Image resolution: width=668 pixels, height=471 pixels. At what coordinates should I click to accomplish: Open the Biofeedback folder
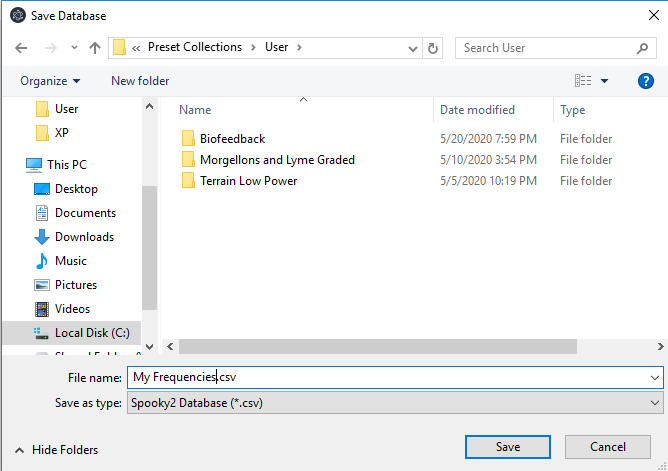(x=232, y=139)
